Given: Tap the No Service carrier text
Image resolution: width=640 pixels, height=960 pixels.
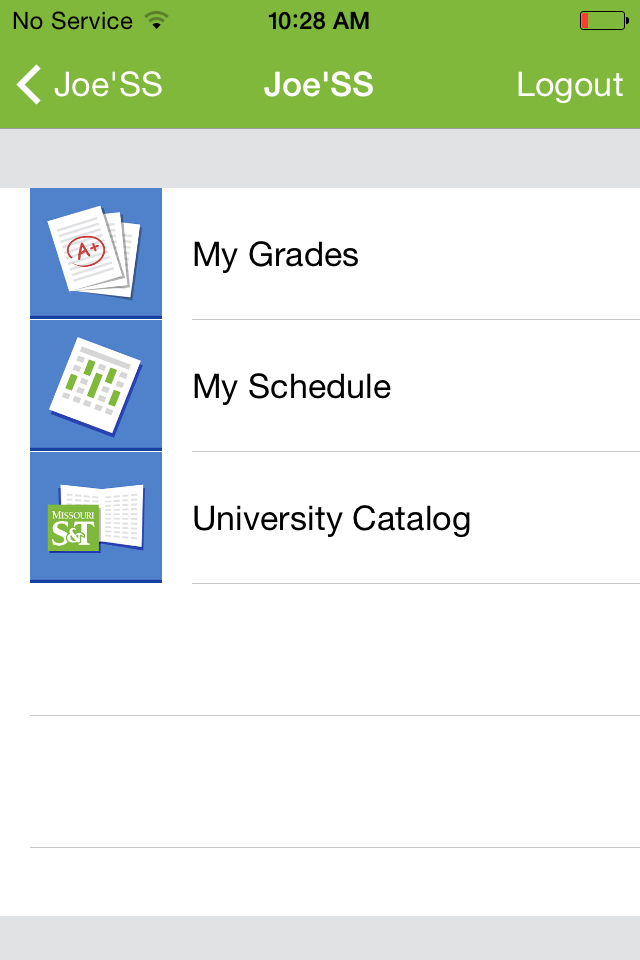Looking at the screenshot, I should 73,21.
